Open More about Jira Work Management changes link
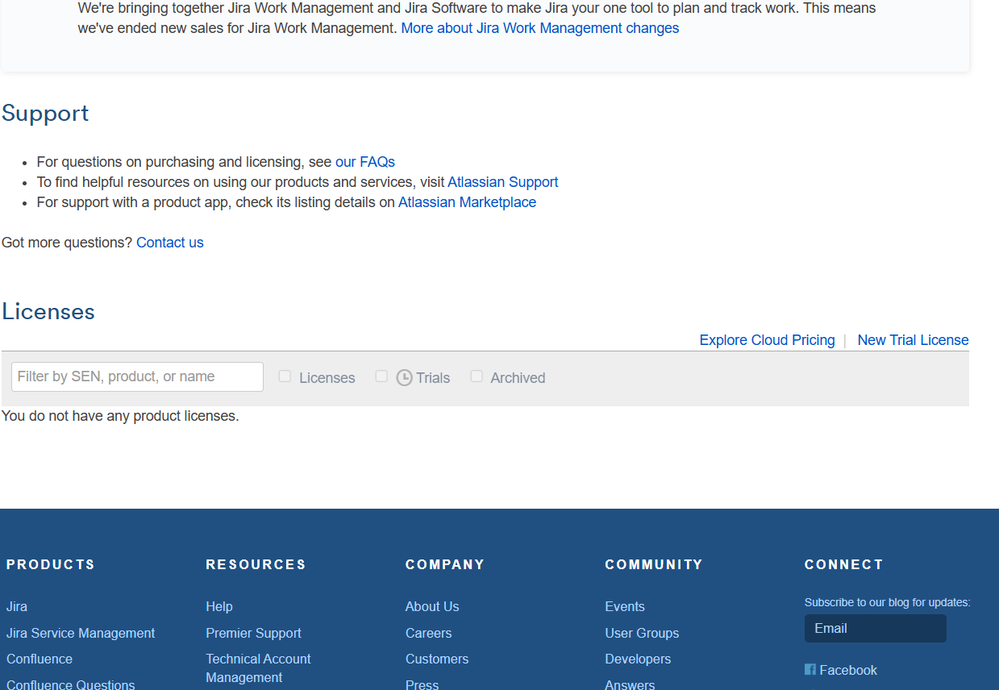The image size is (999, 690). 540,28
